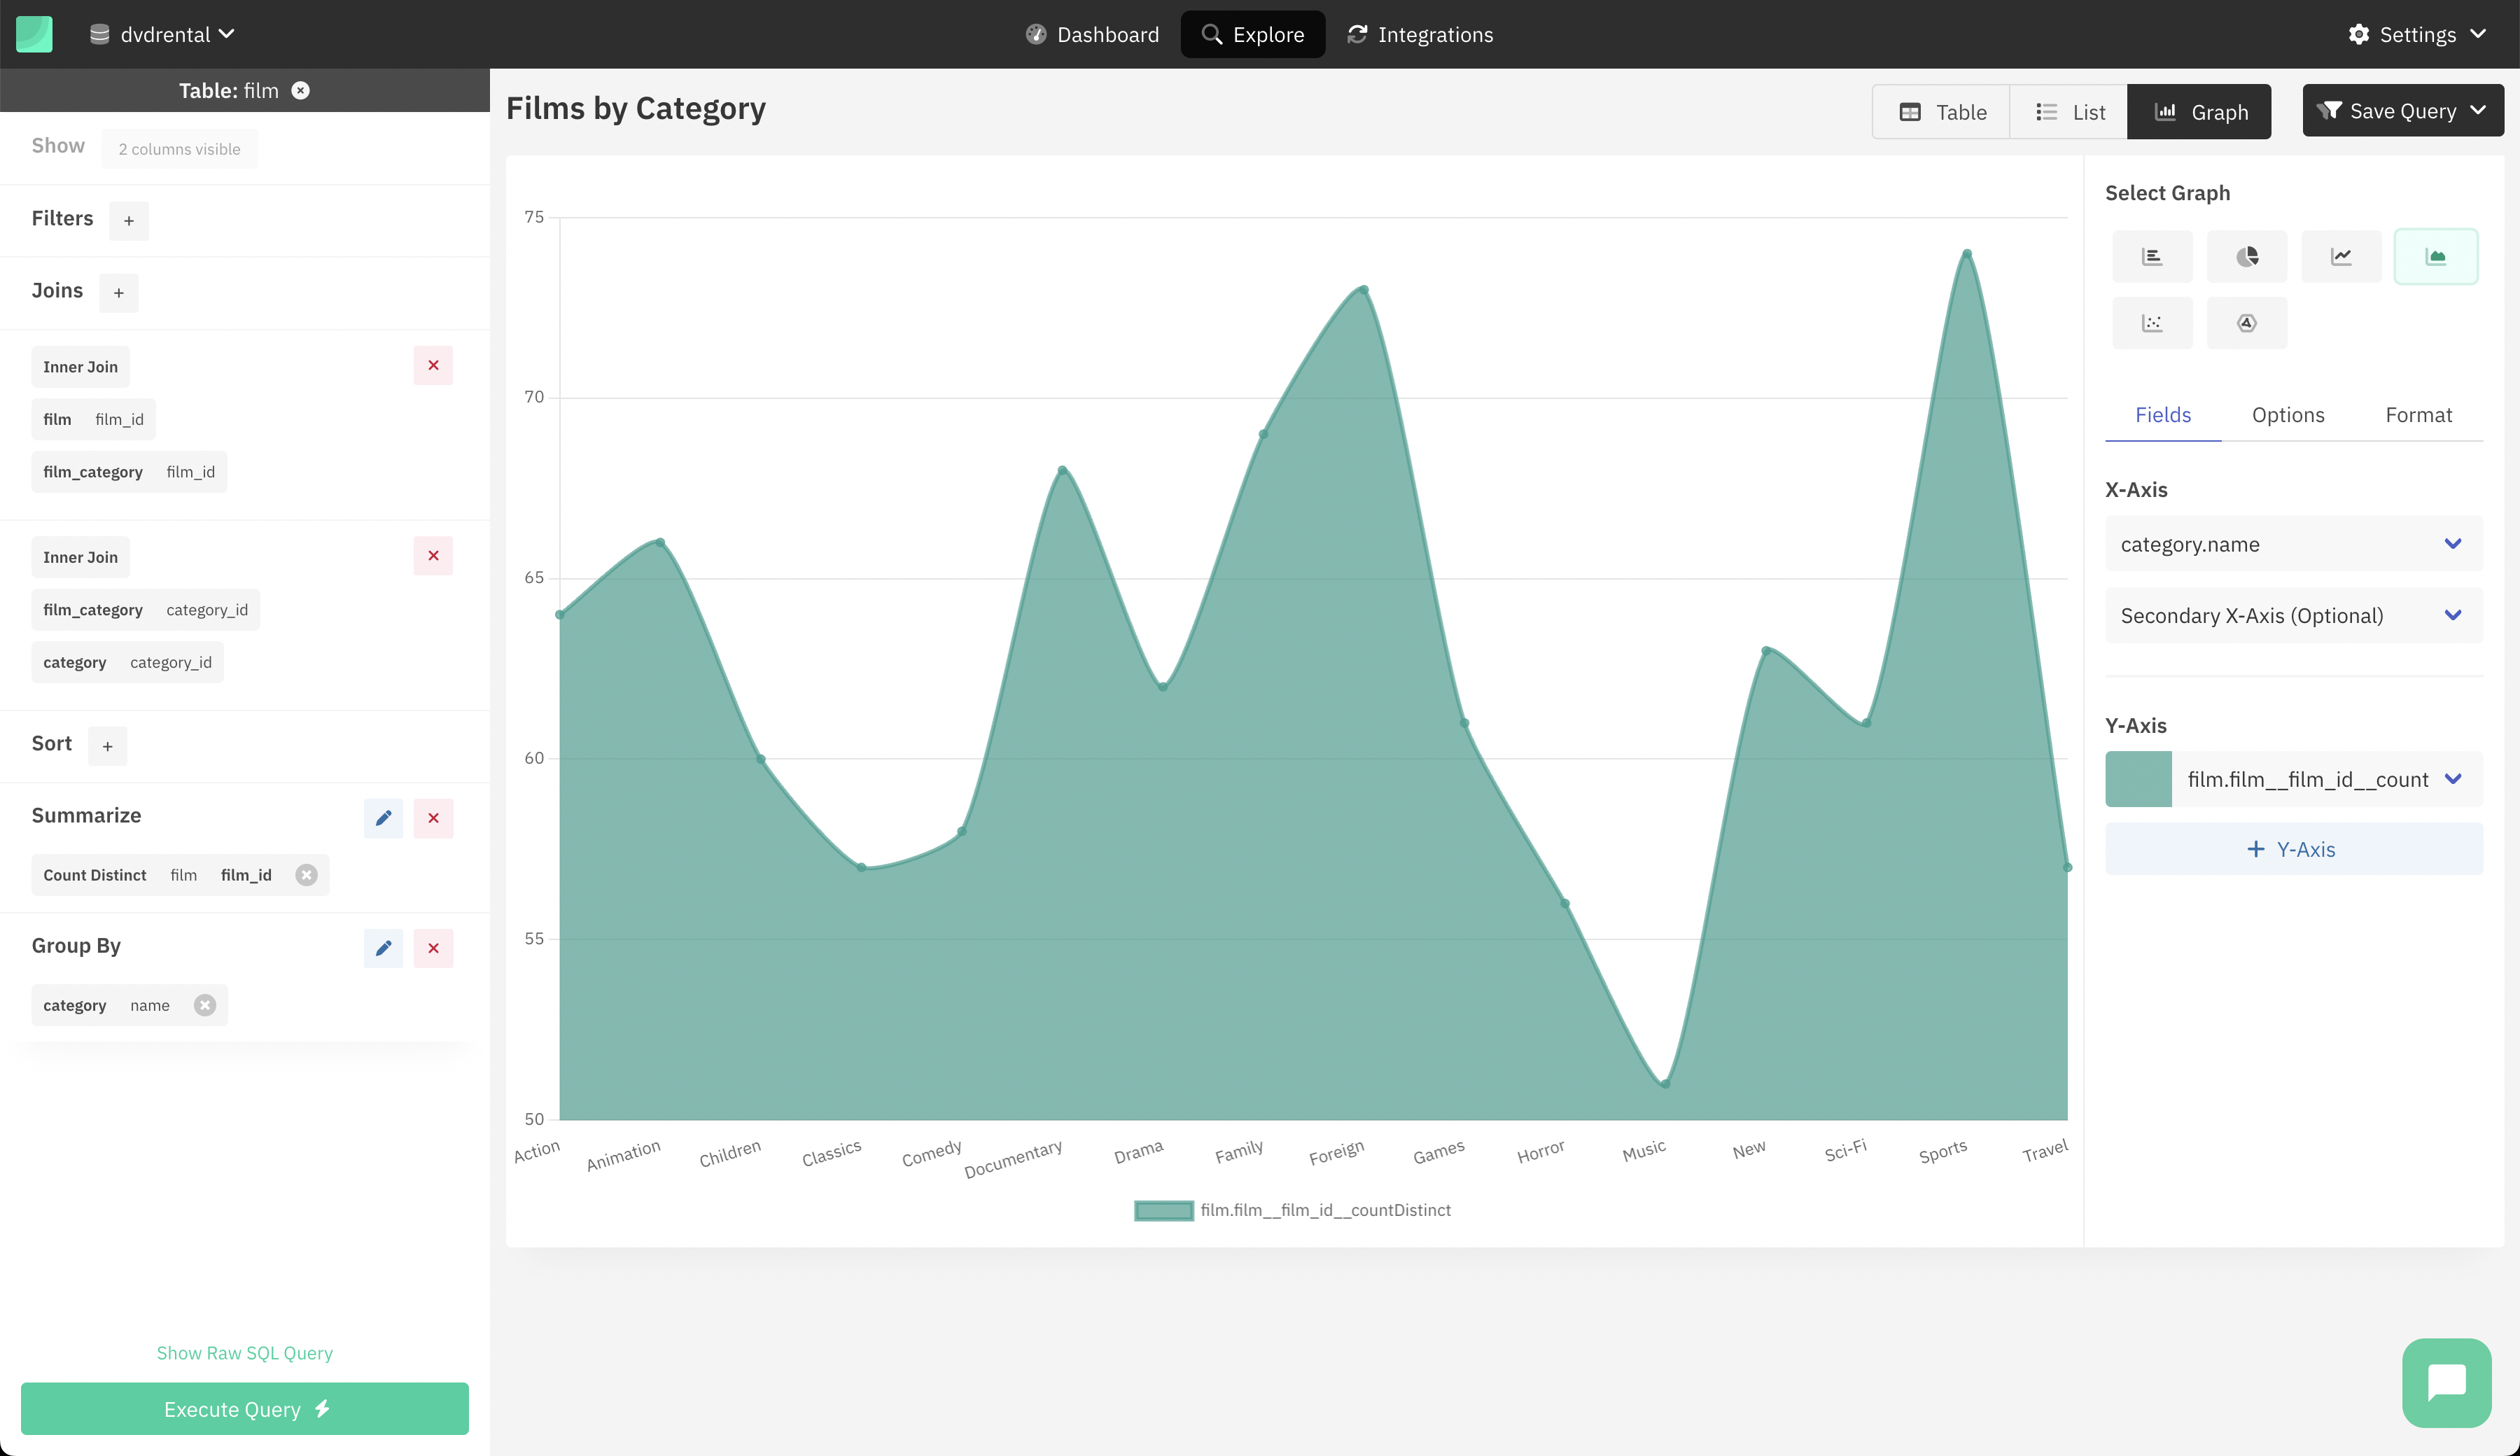
Task: Open the Integrations page
Action: point(1420,34)
